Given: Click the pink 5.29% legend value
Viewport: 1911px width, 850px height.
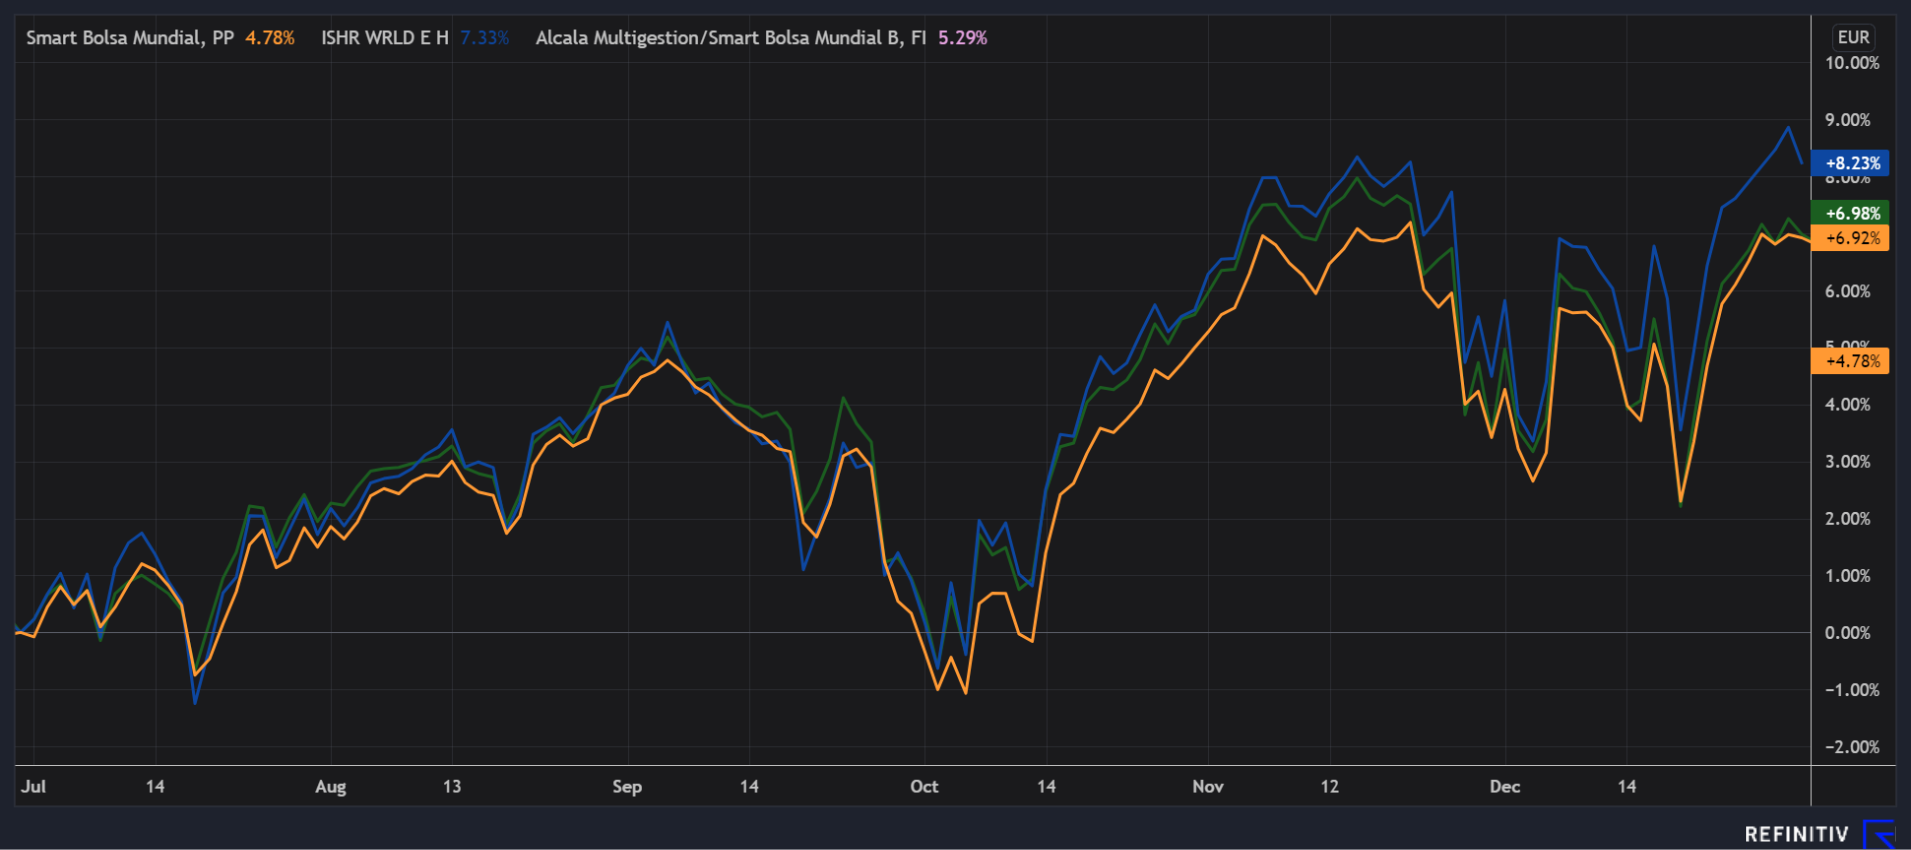Looking at the screenshot, I should pos(963,38).
